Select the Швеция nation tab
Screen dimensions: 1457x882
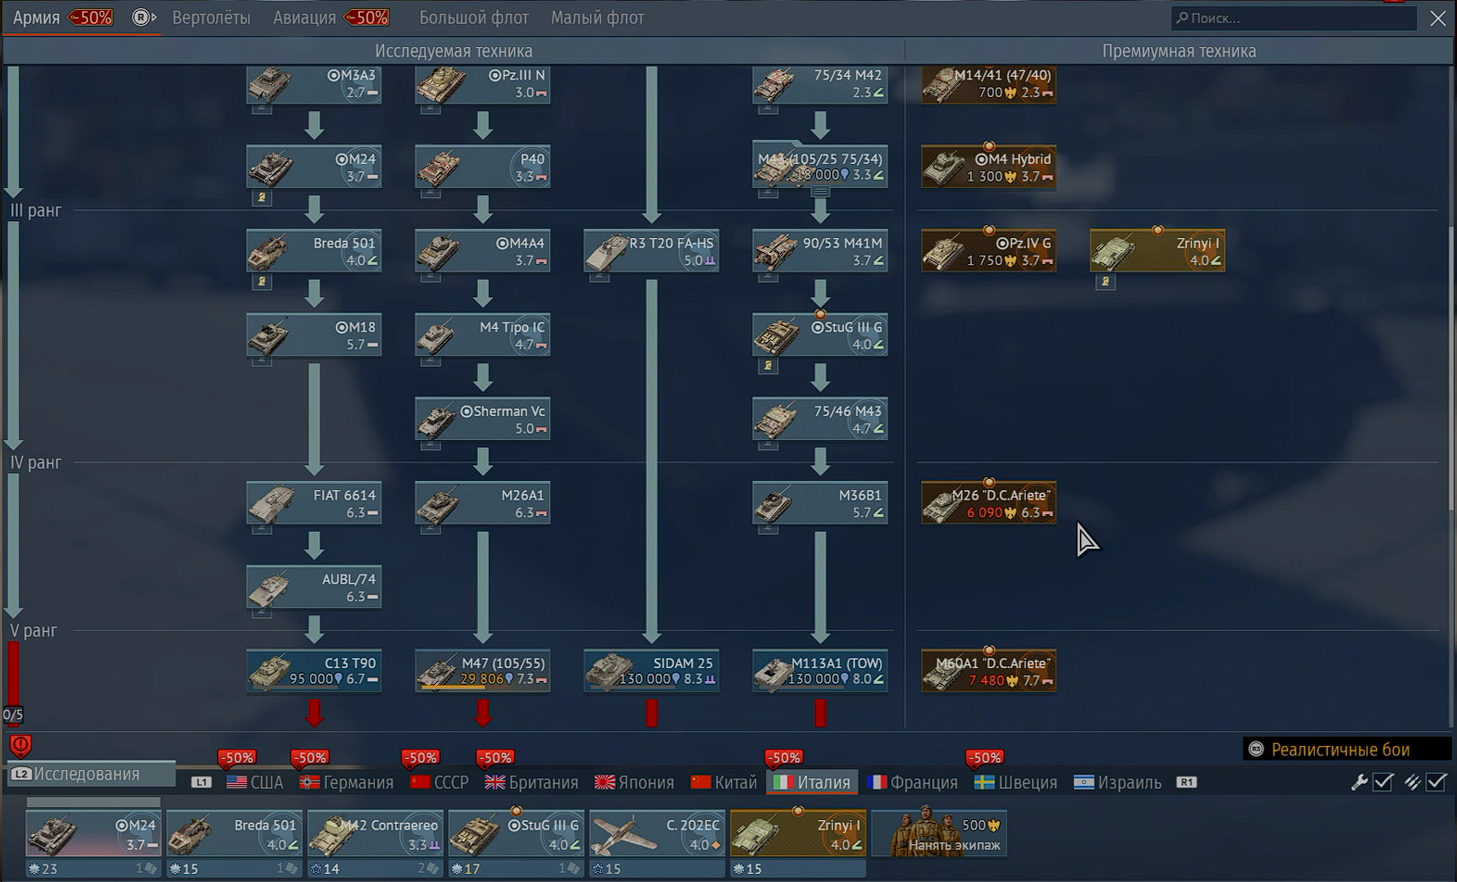pyautogui.click(x=1016, y=782)
